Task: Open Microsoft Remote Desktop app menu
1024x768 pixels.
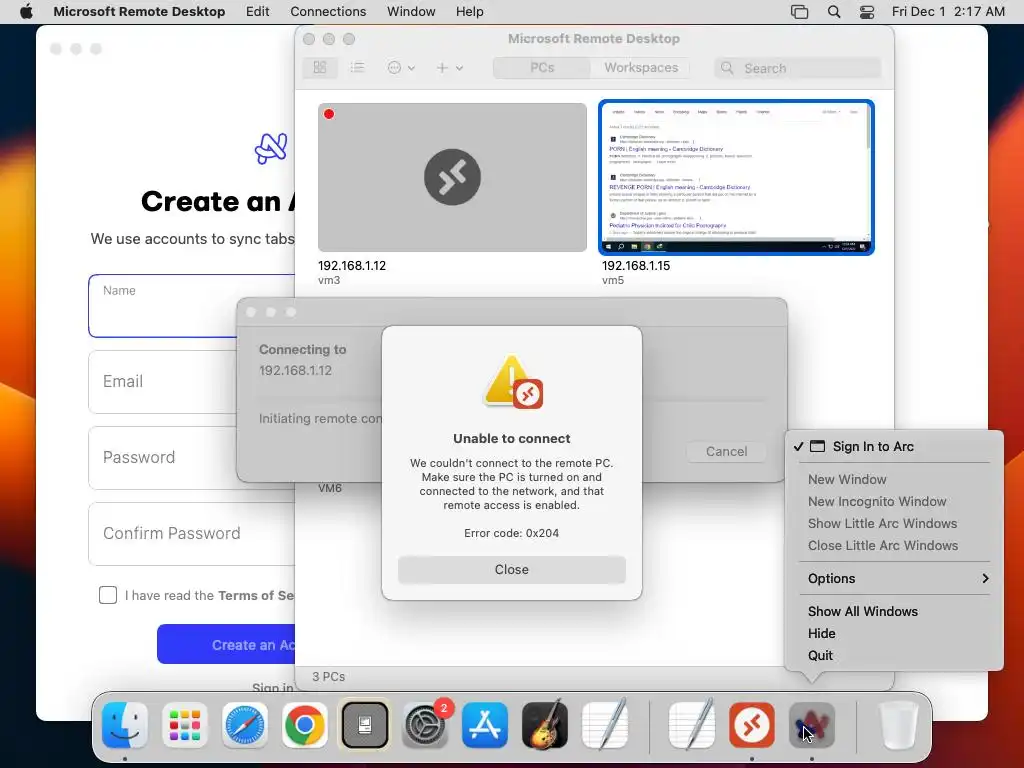Action: (139, 12)
